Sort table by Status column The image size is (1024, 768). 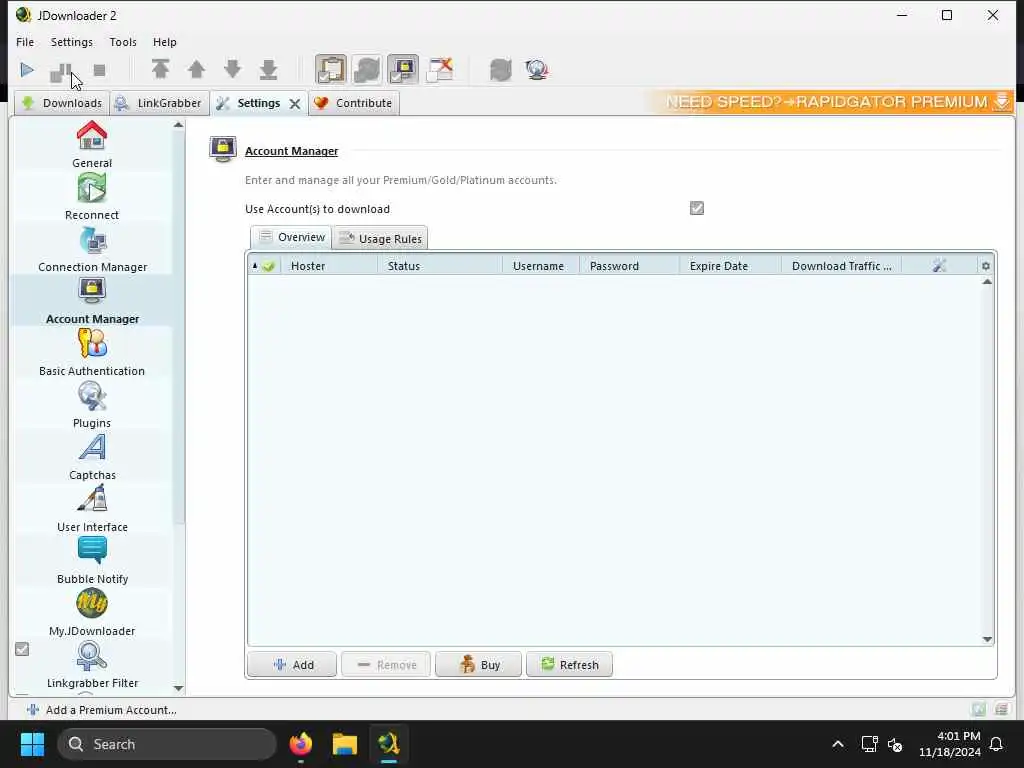point(440,266)
